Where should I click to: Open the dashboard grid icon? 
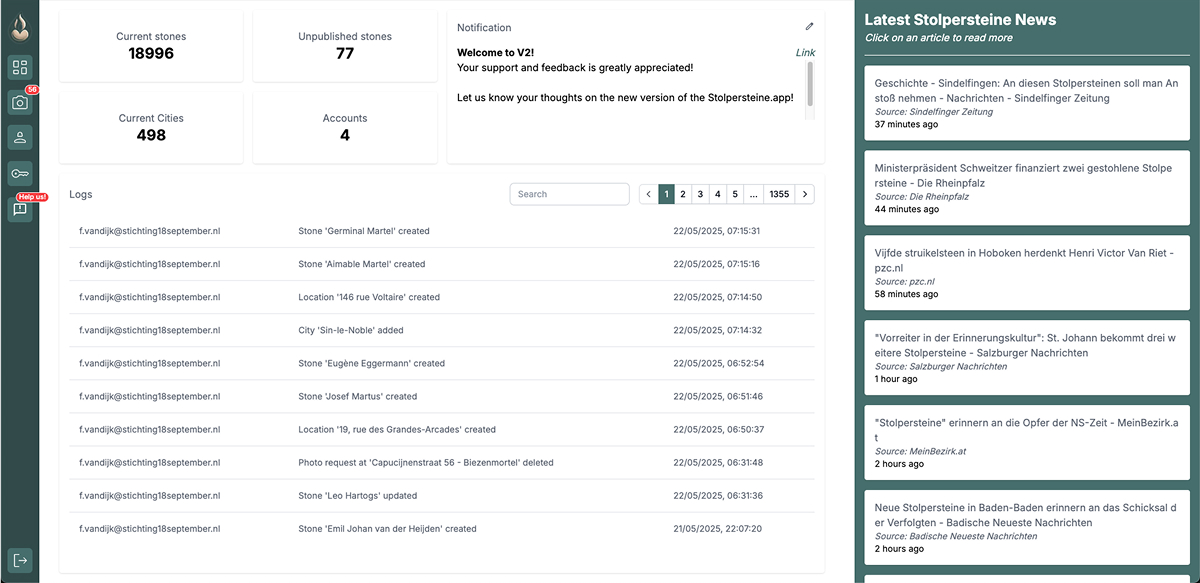(20, 67)
